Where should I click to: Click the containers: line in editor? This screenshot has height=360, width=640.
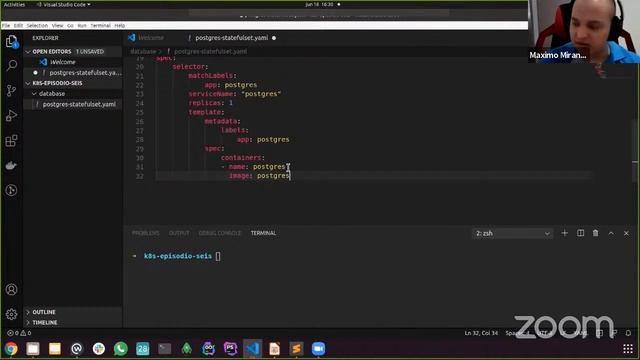242,158
